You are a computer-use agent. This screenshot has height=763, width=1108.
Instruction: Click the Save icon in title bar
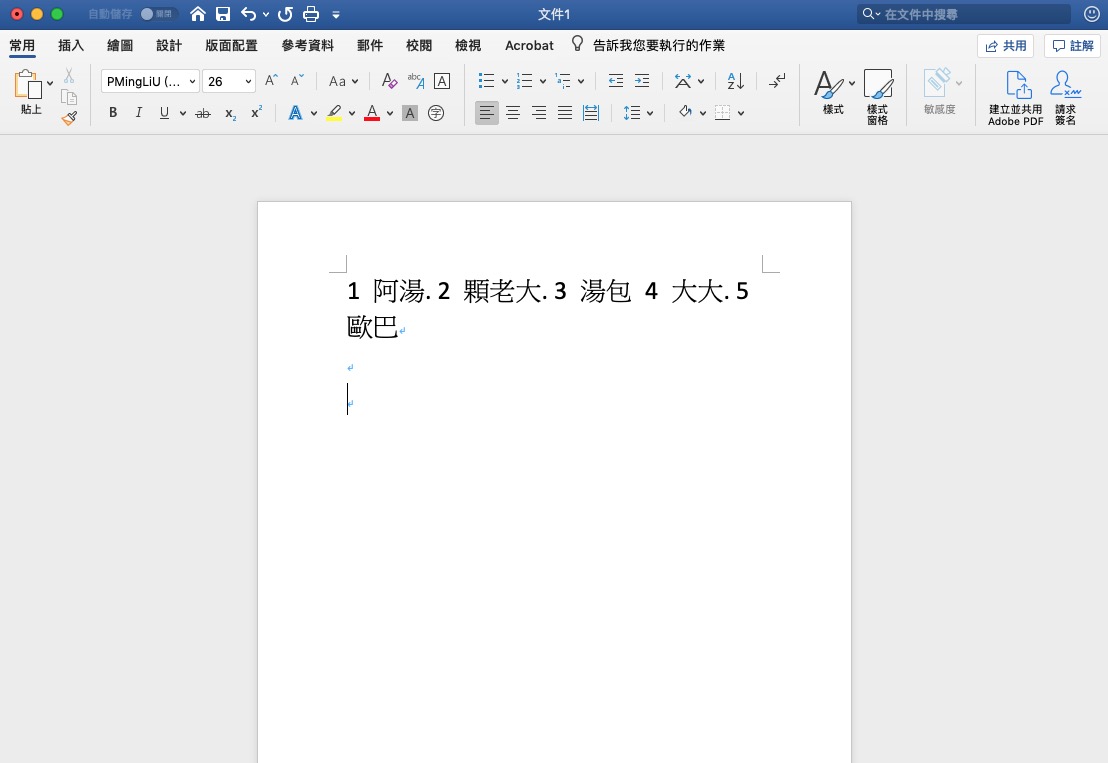click(223, 14)
